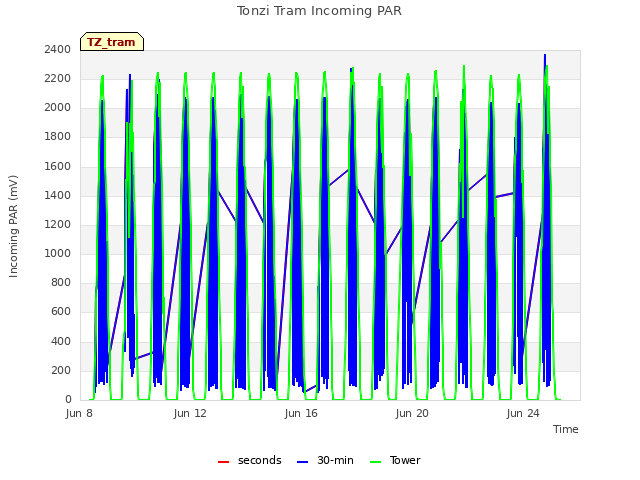Click the Jun 20 x-axis tick label

tap(412, 413)
